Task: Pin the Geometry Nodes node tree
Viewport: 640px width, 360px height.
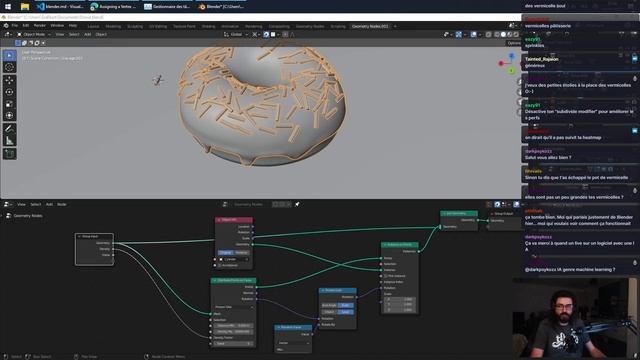Action: pyautogui.click(x=297, y=204)
